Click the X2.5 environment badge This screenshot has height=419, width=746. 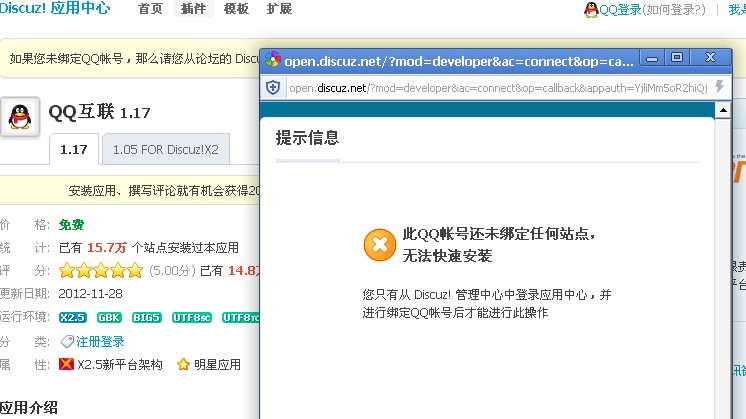73,317
